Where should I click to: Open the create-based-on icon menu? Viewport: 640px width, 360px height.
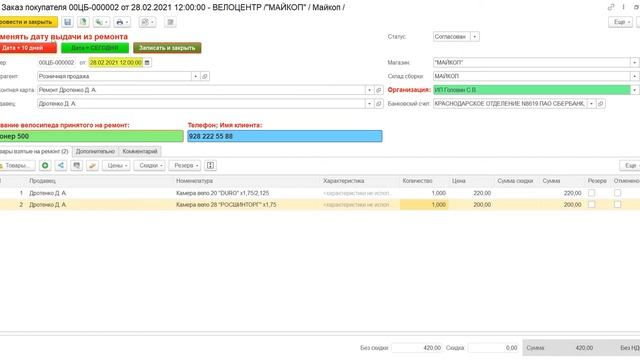point(101,22)
